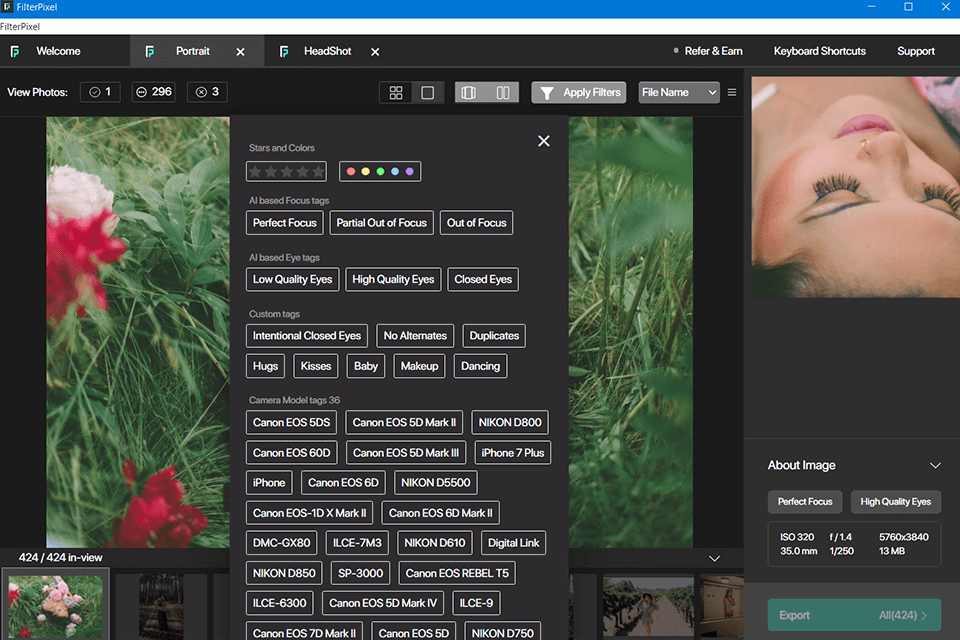The width and height of the screenshot is (960, 640).
Task: Collapse the About Image section
Action: (935, 465)
